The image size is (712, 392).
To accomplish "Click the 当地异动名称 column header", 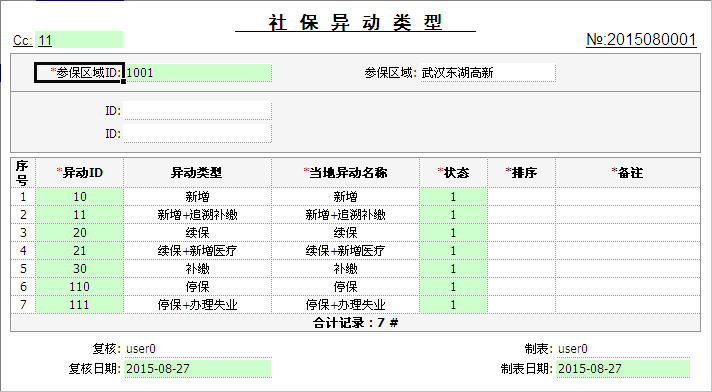I will coord(345,173).
